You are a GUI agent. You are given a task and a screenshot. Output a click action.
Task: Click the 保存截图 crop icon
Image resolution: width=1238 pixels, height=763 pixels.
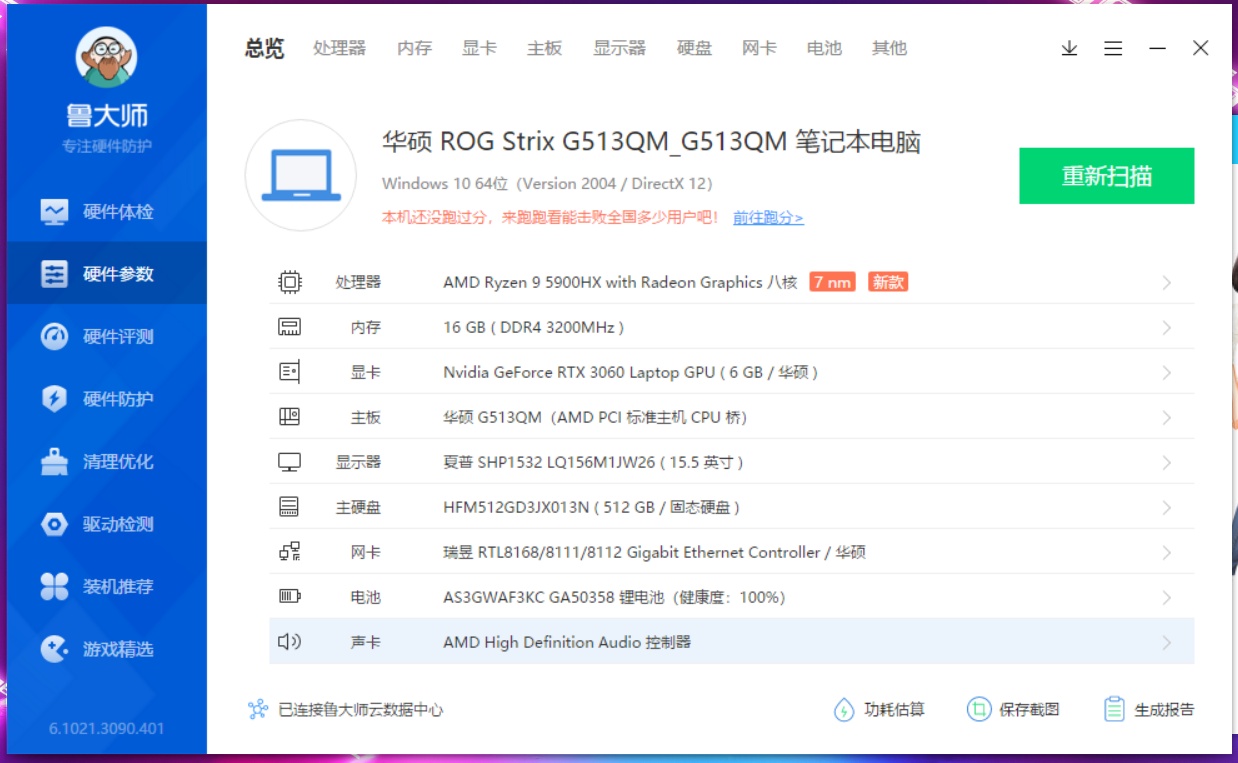[978, 710]
